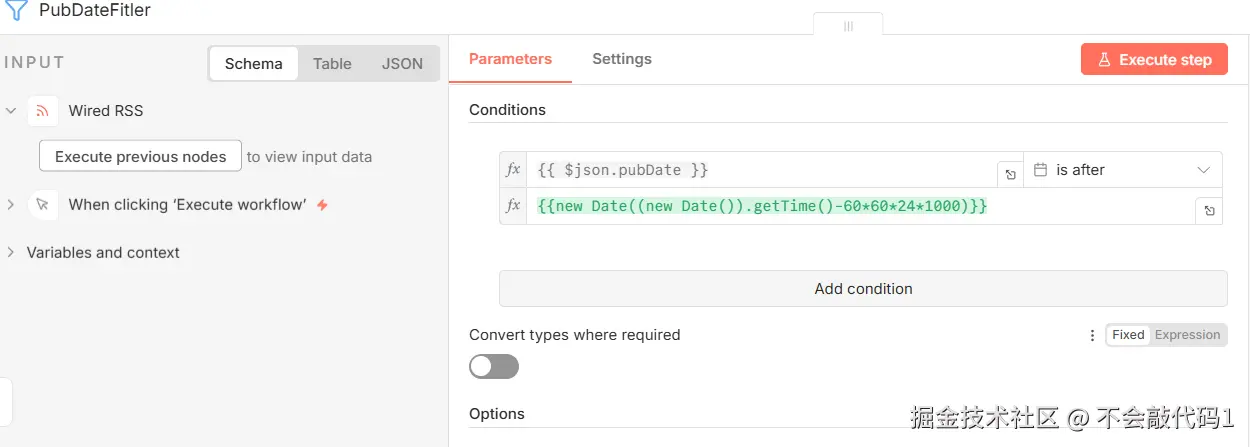
Task: Expand Variables and context section
Action: point(11,253)
